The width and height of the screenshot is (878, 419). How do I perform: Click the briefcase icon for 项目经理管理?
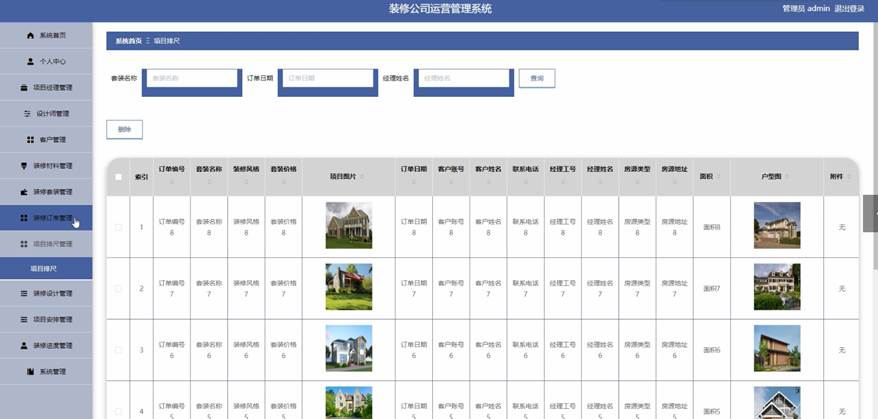[24, 88]
